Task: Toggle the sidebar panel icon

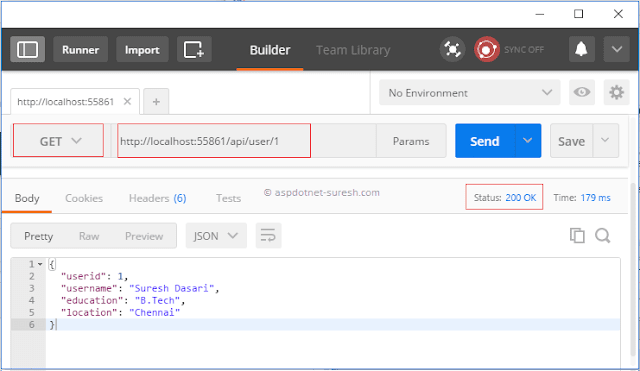Action: pyautogui.click(x=27, y=50)
